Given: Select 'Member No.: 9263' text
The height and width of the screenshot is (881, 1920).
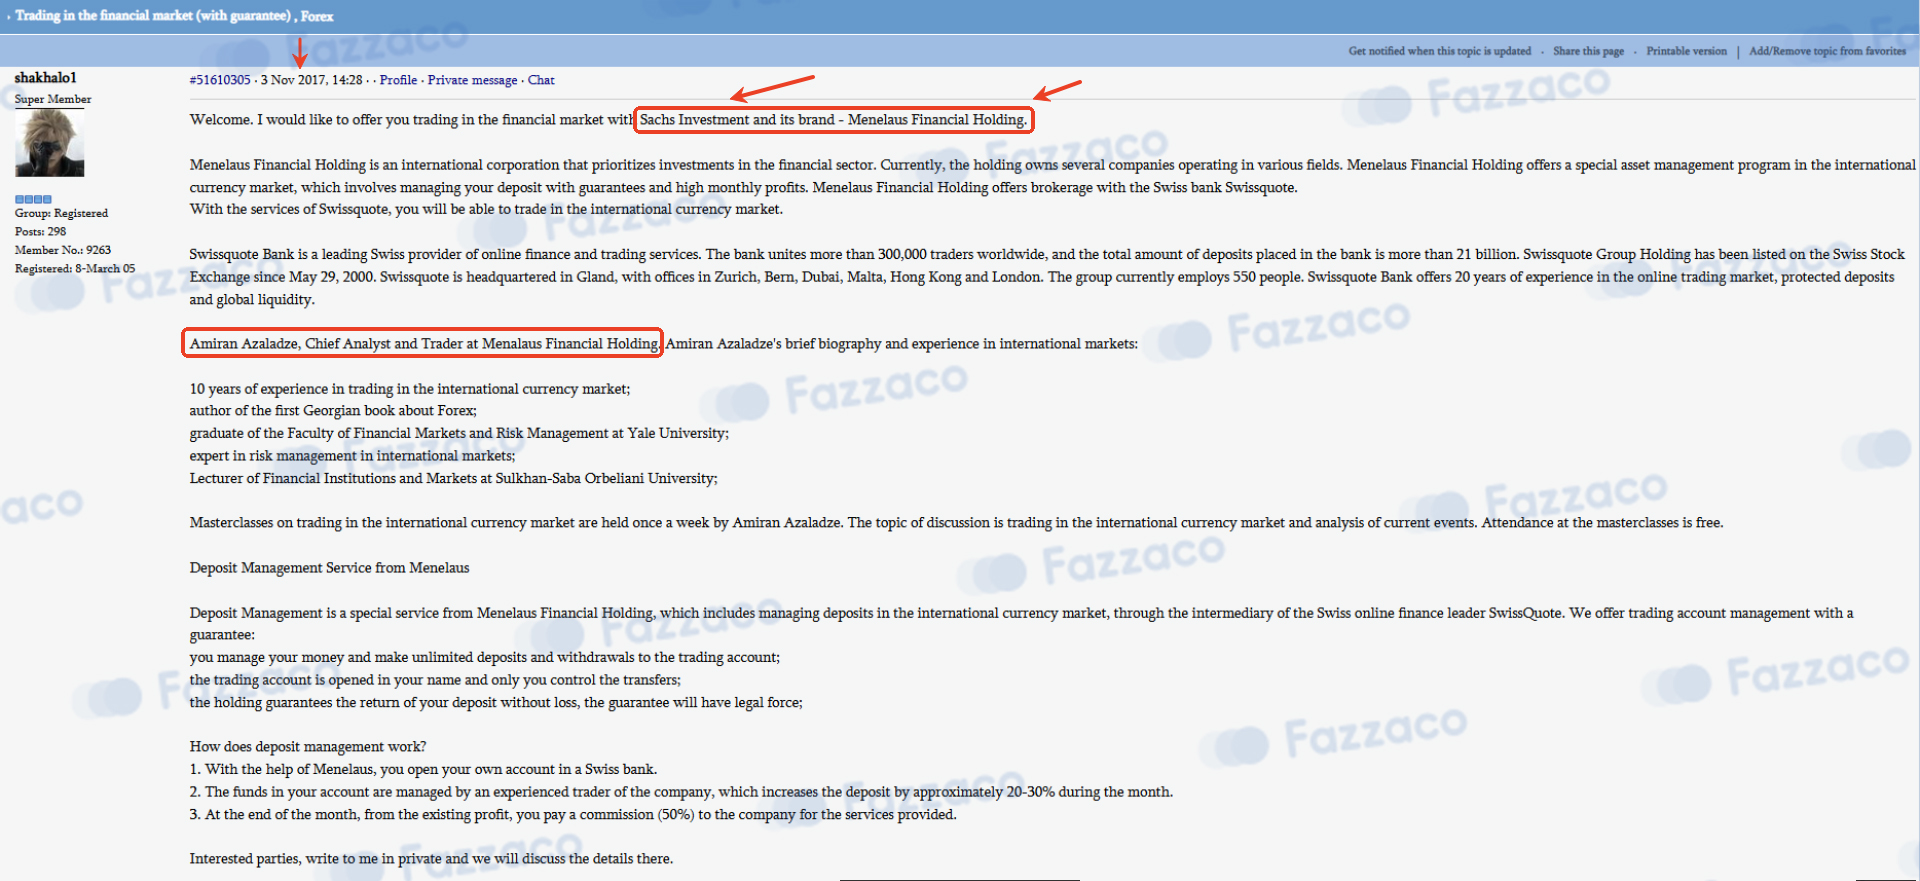Looking at the screenshot, I should [62, 250].
